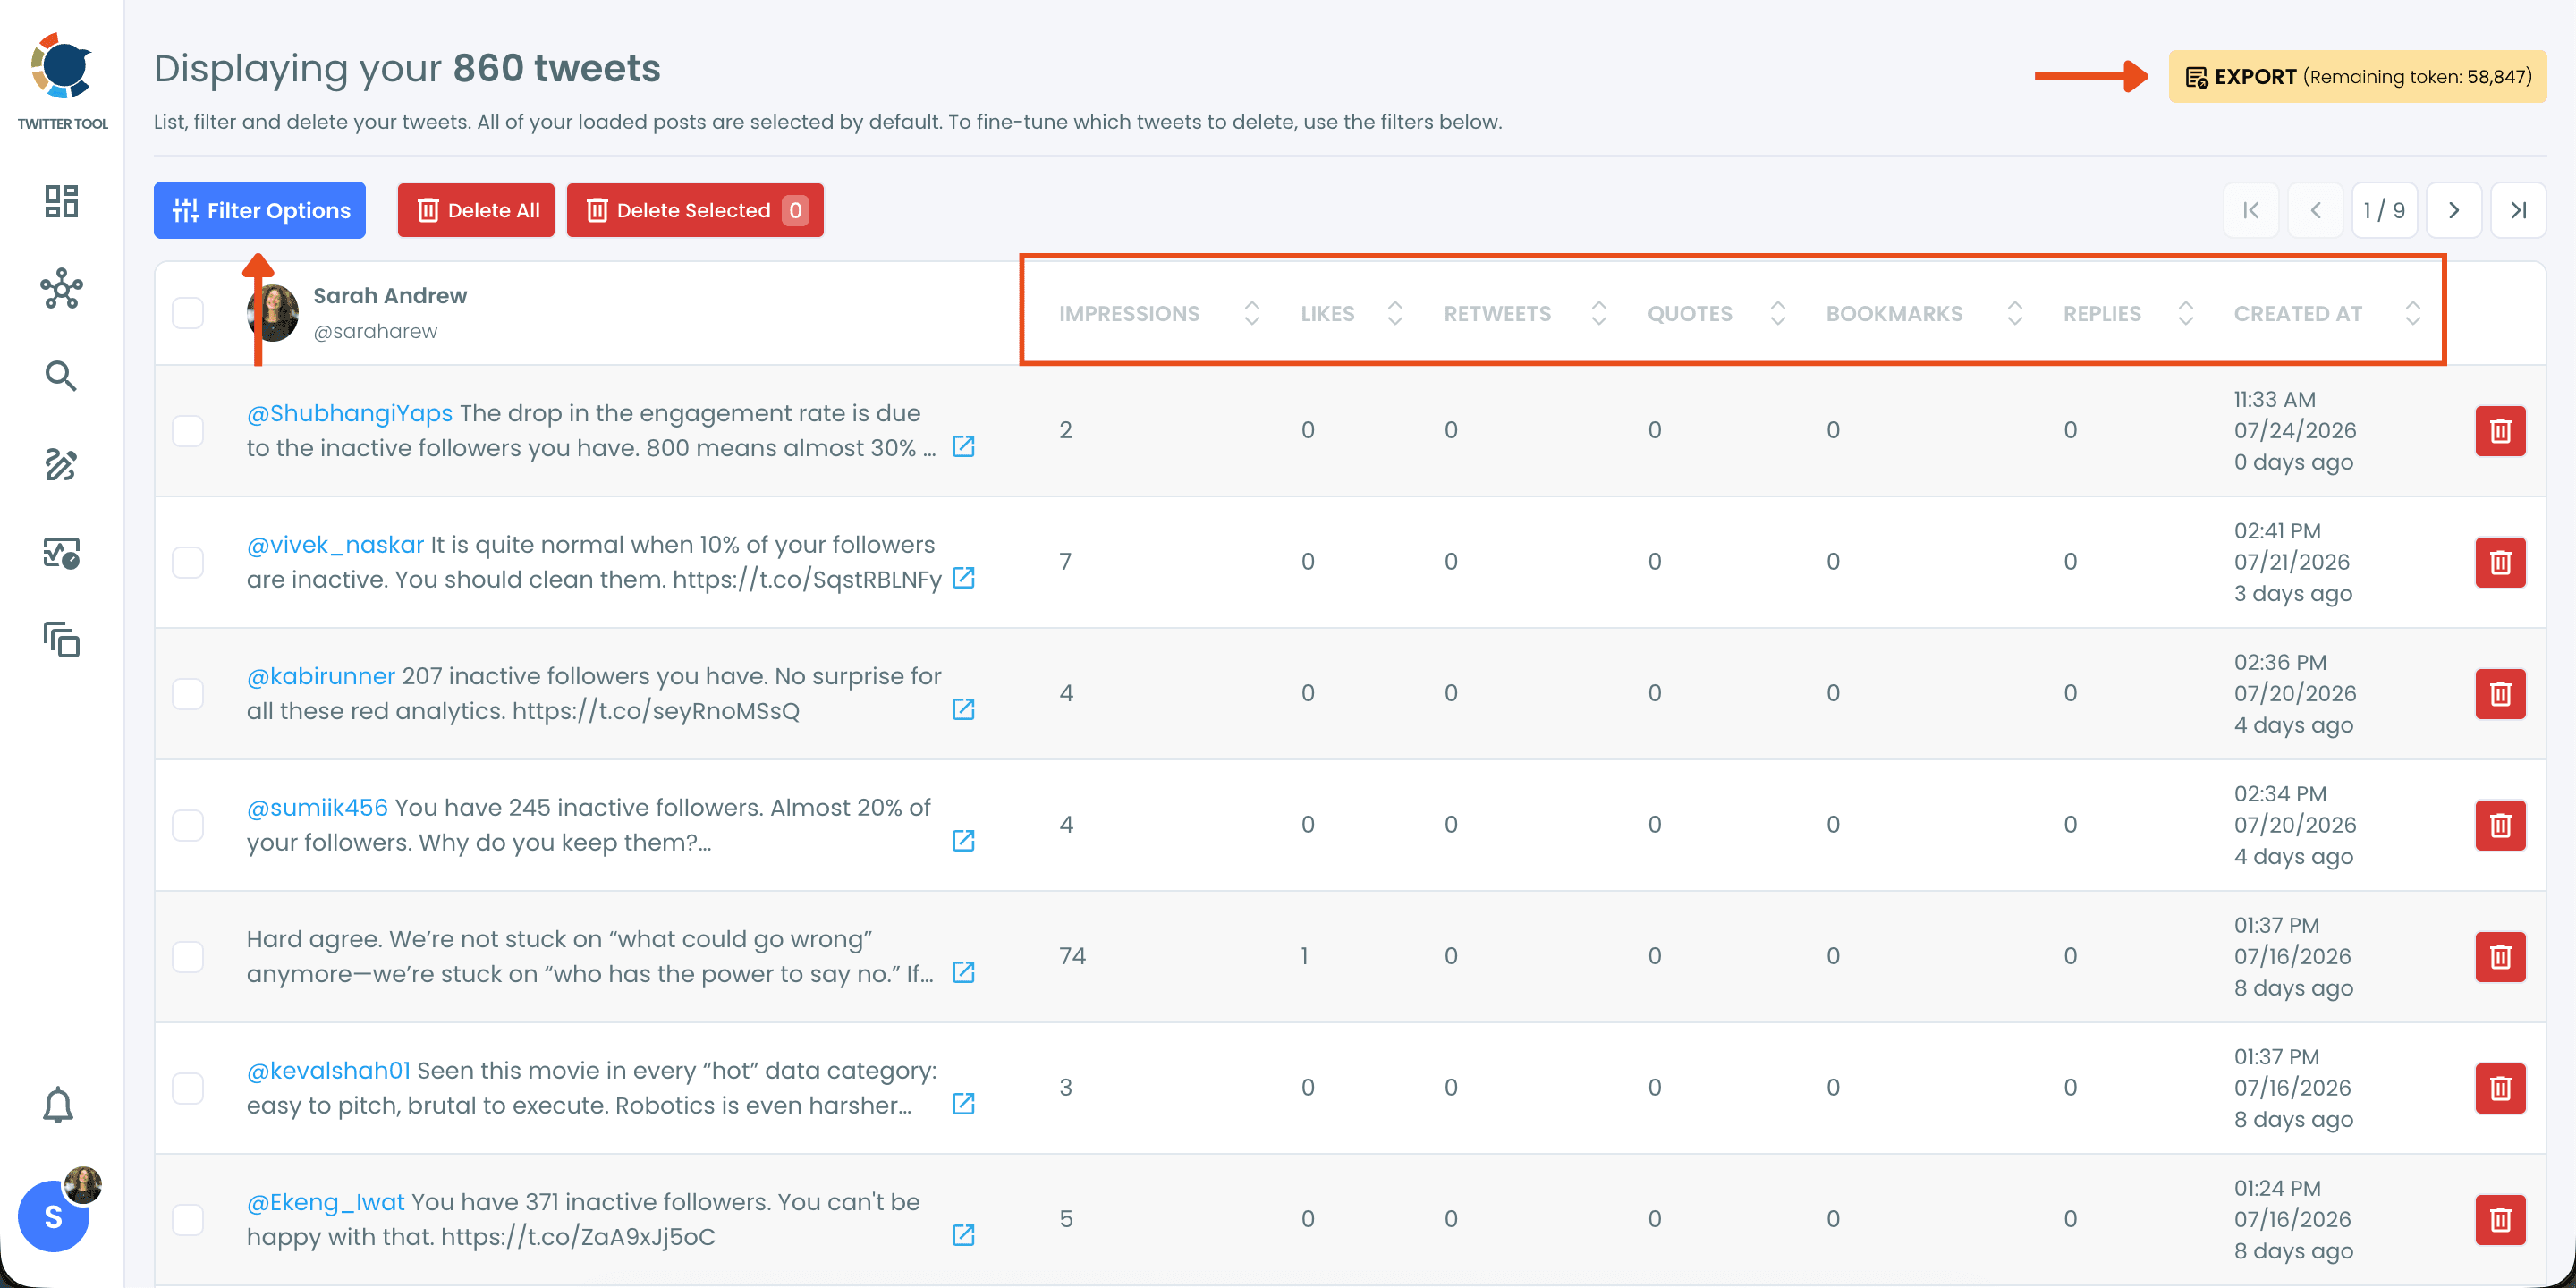The height and width of the screenshot is (1288, 2576).
Task: Check the 'Hard agree' tweet checkbox
Action: (188, 957)
